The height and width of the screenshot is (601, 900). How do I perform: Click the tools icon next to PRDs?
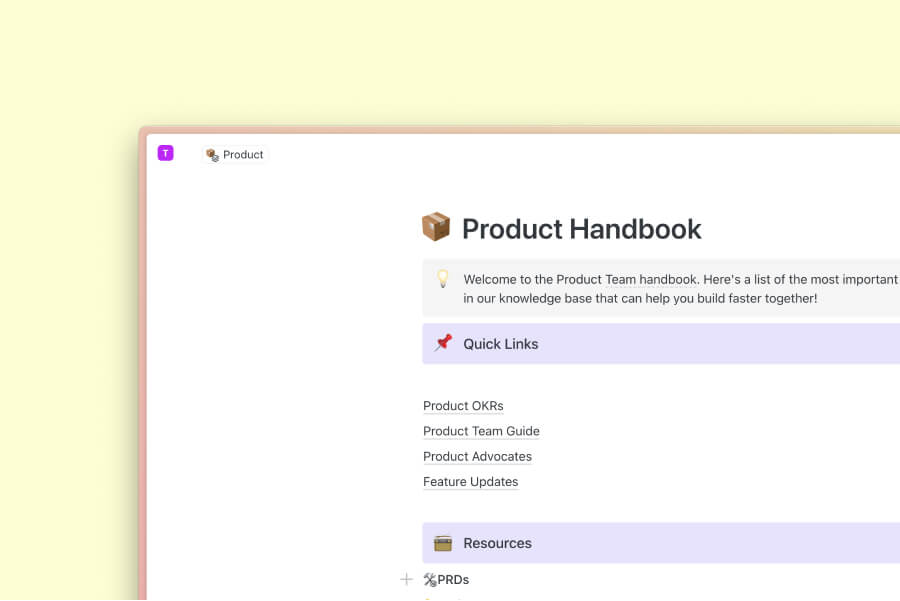[430, 579]
